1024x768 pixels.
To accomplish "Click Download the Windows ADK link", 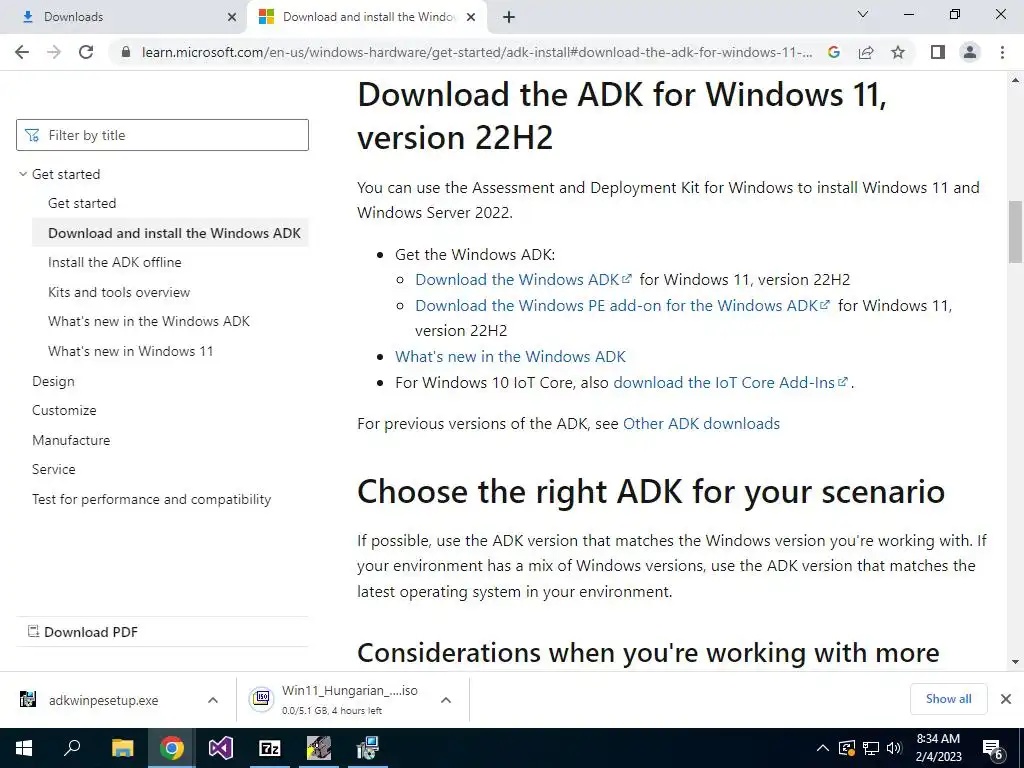I will click(523, 280).
